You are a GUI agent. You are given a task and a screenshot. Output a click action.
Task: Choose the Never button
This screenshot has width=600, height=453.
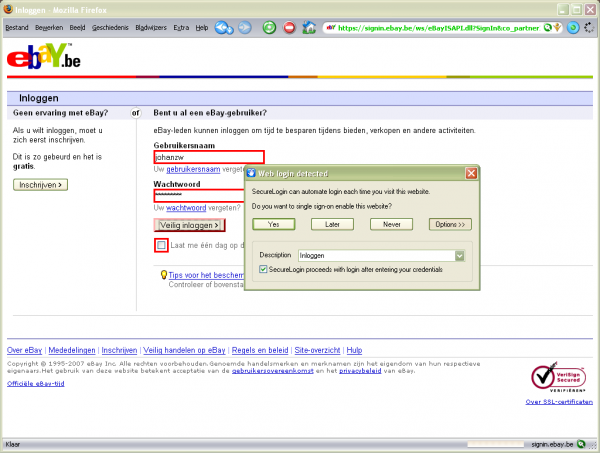pyautogui.click(x=391, y=224)
